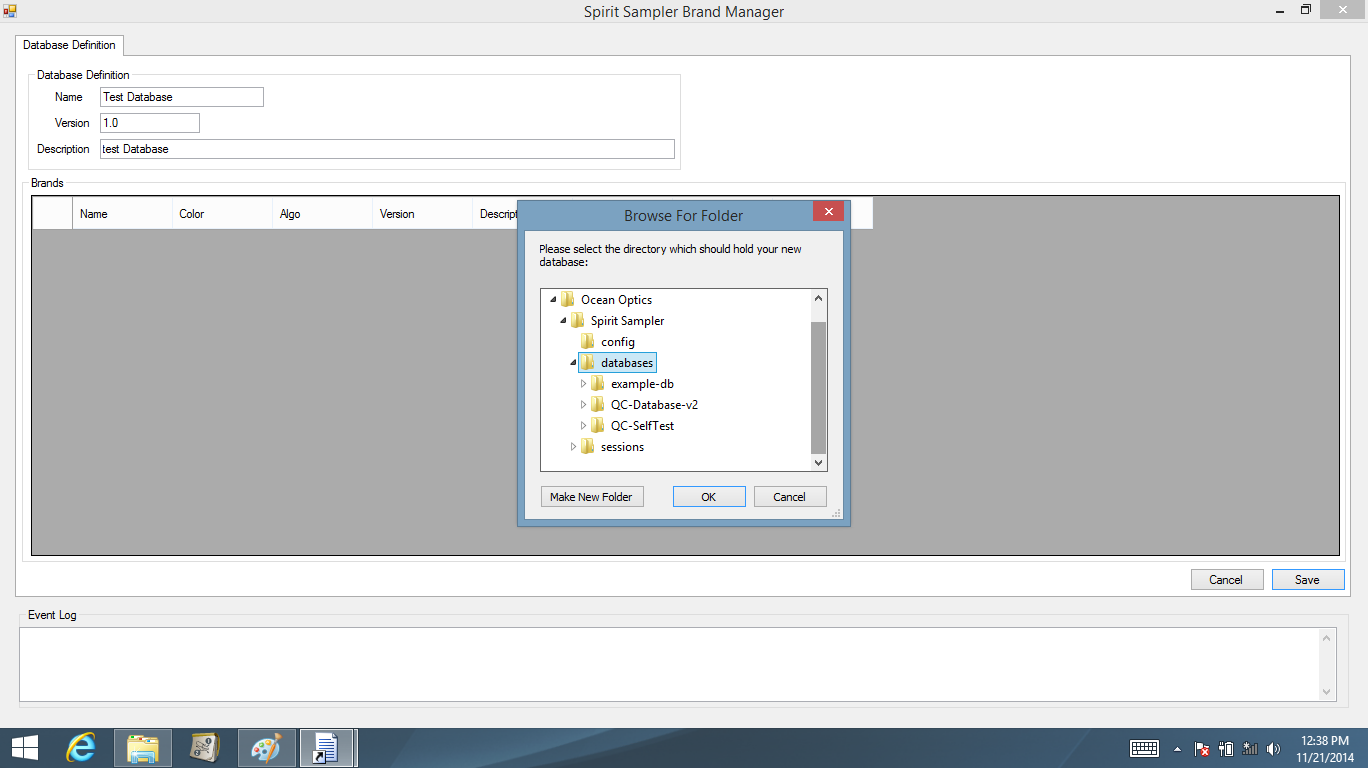Select the config folder icon

coord(588,341)
